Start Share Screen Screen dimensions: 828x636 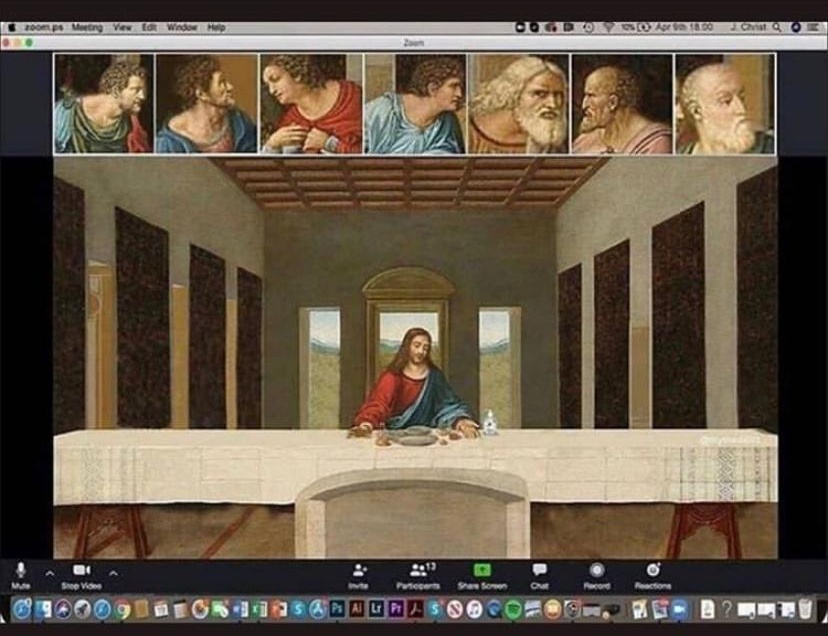482,576
